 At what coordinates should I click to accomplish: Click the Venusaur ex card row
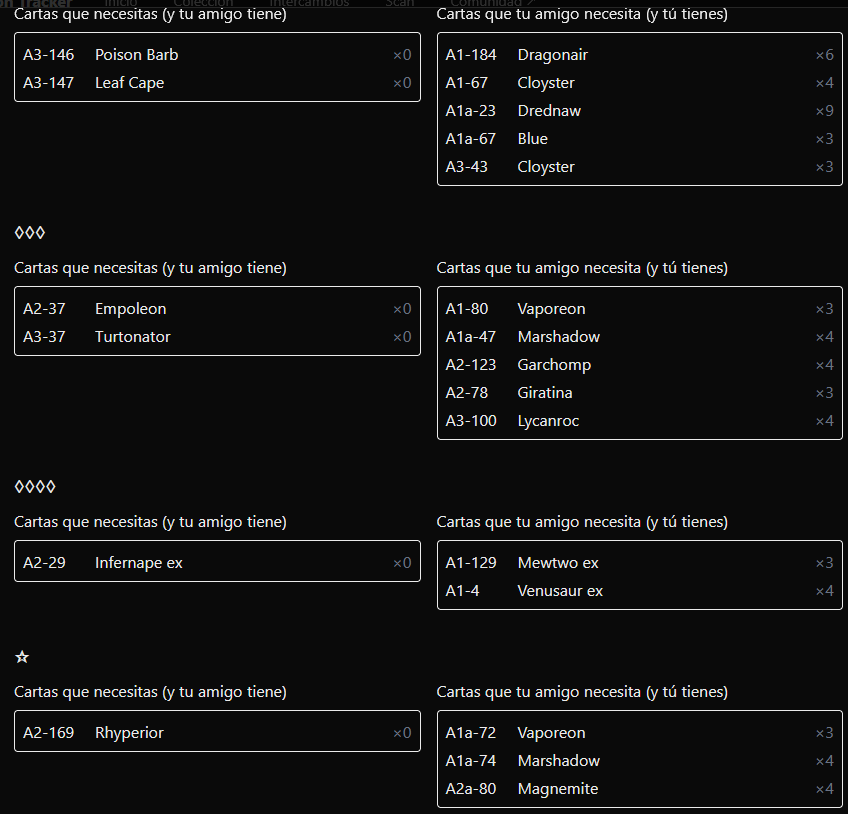pyautogui.click(x=639, y=591)
